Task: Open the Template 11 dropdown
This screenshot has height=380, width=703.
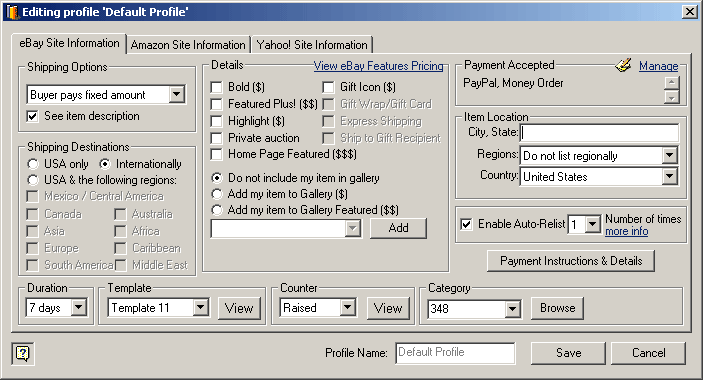Action: [x=200, y=308]
